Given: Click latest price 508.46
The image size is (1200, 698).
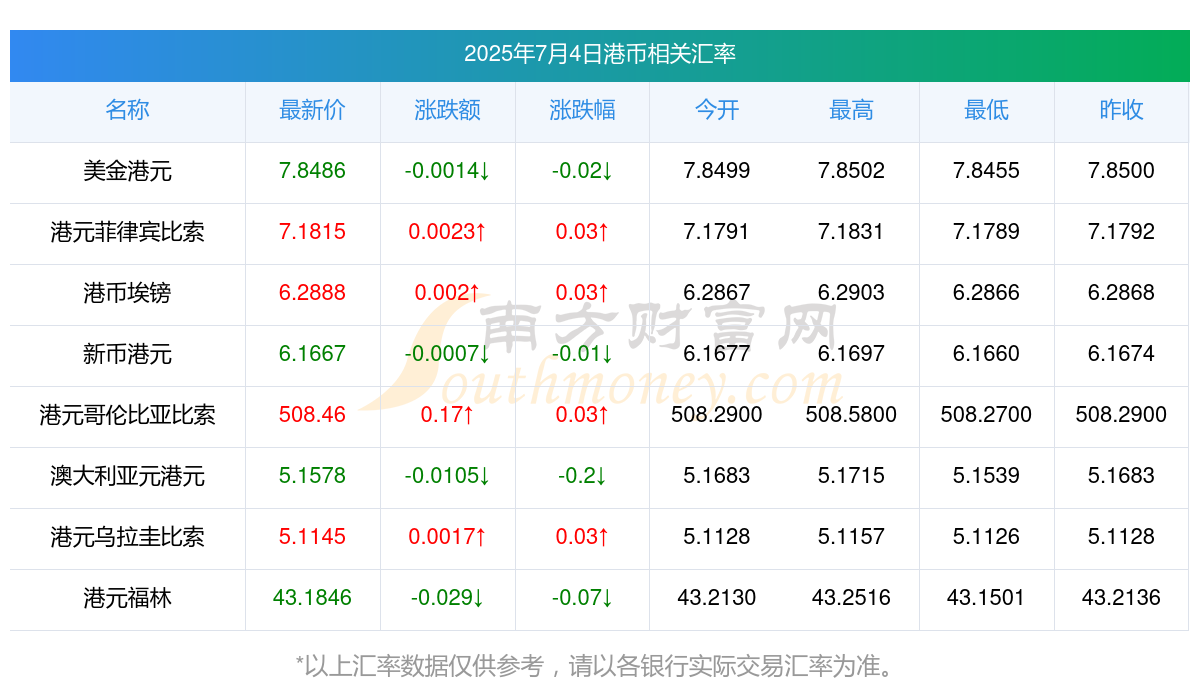Looking at the screenshot, I should coord(312,415).
